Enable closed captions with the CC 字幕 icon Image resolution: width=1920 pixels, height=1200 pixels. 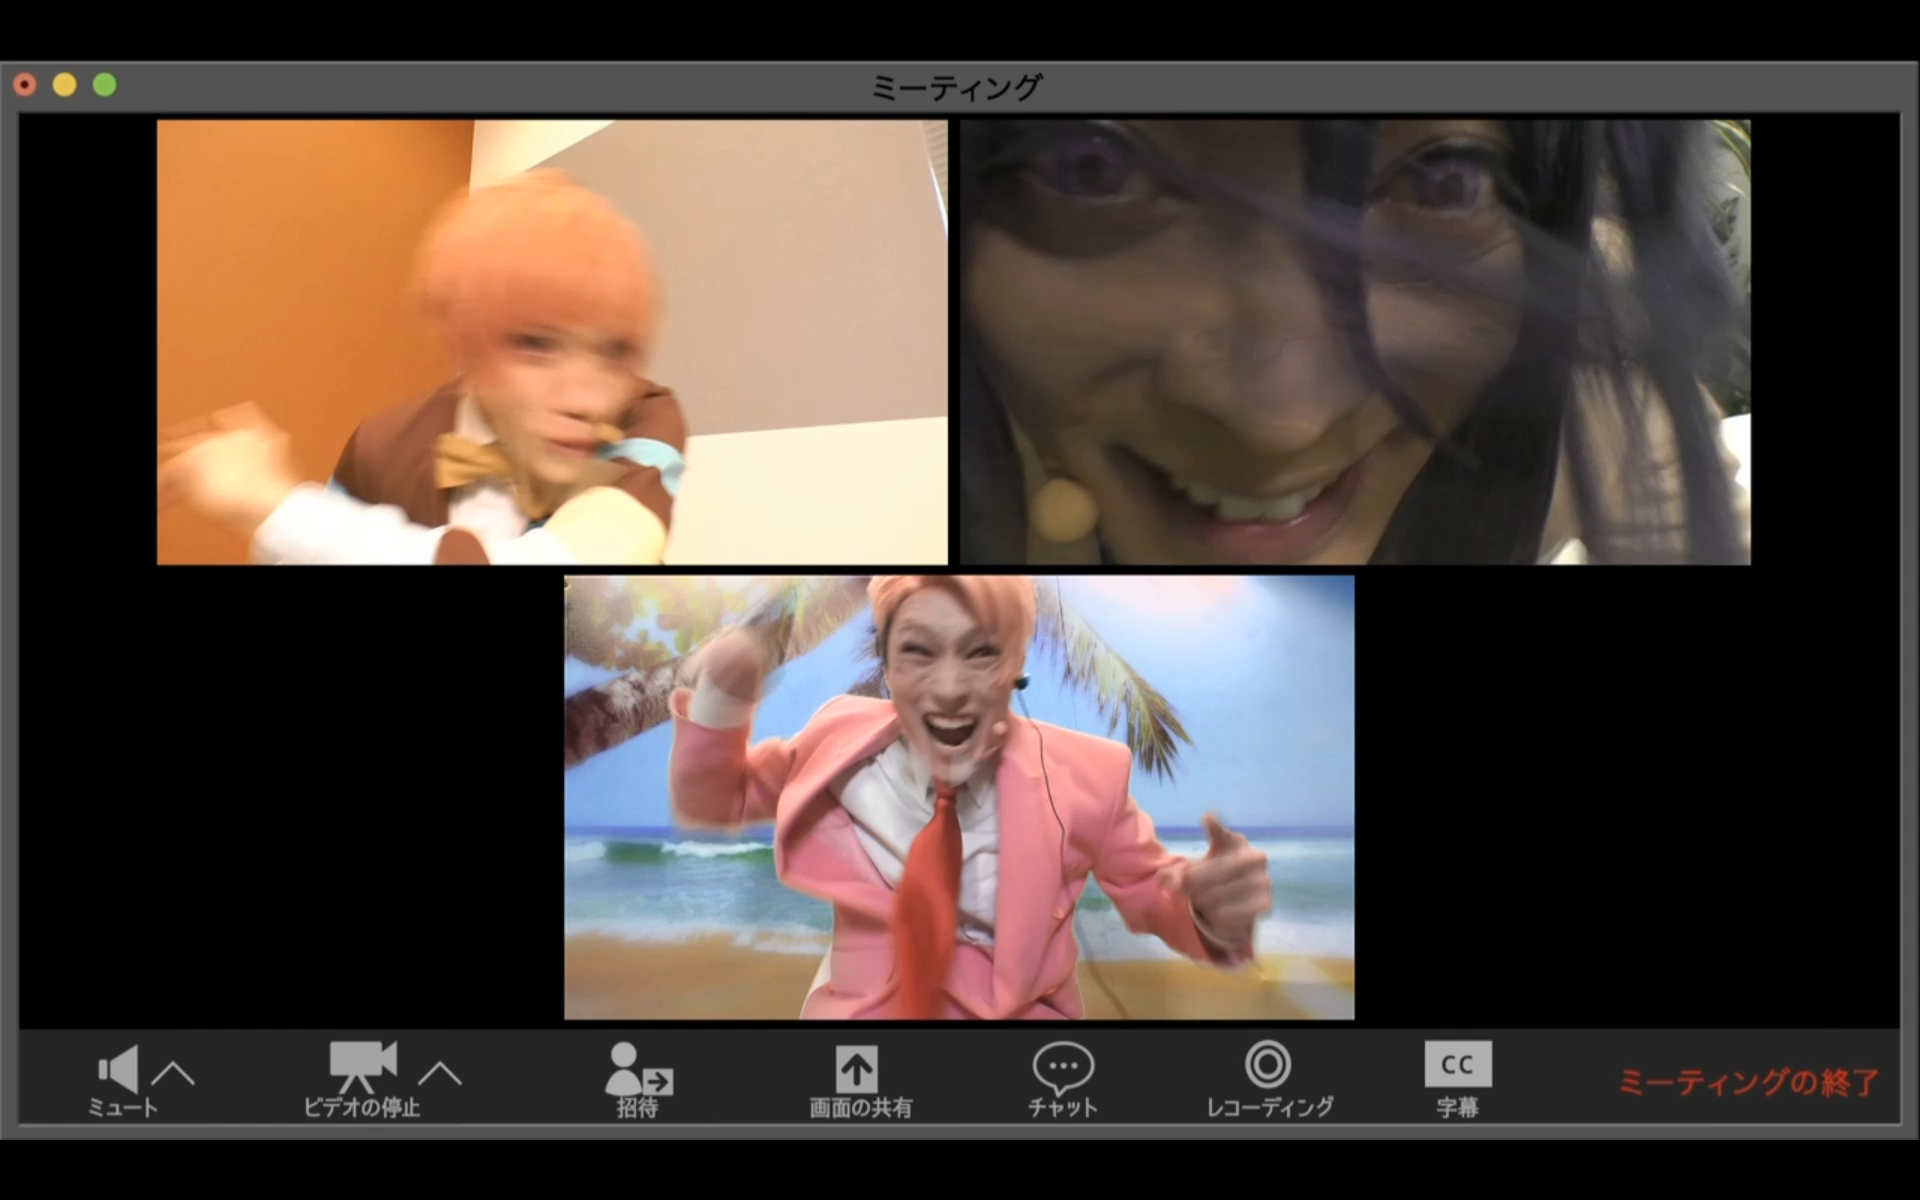click(1458, 1064)
